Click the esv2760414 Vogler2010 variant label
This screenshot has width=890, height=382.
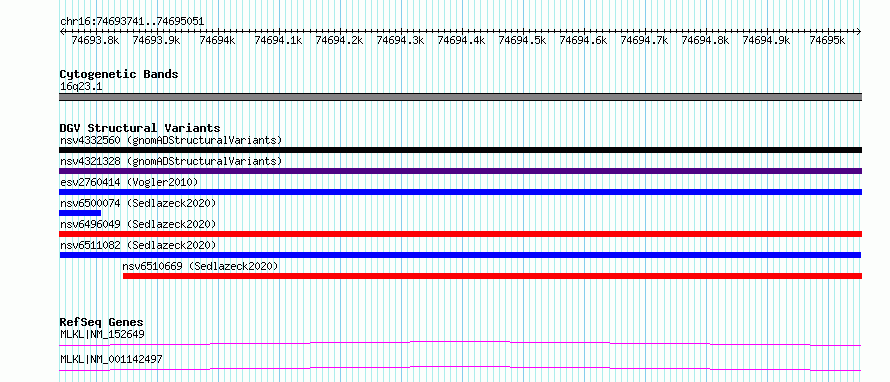(129, 182)
